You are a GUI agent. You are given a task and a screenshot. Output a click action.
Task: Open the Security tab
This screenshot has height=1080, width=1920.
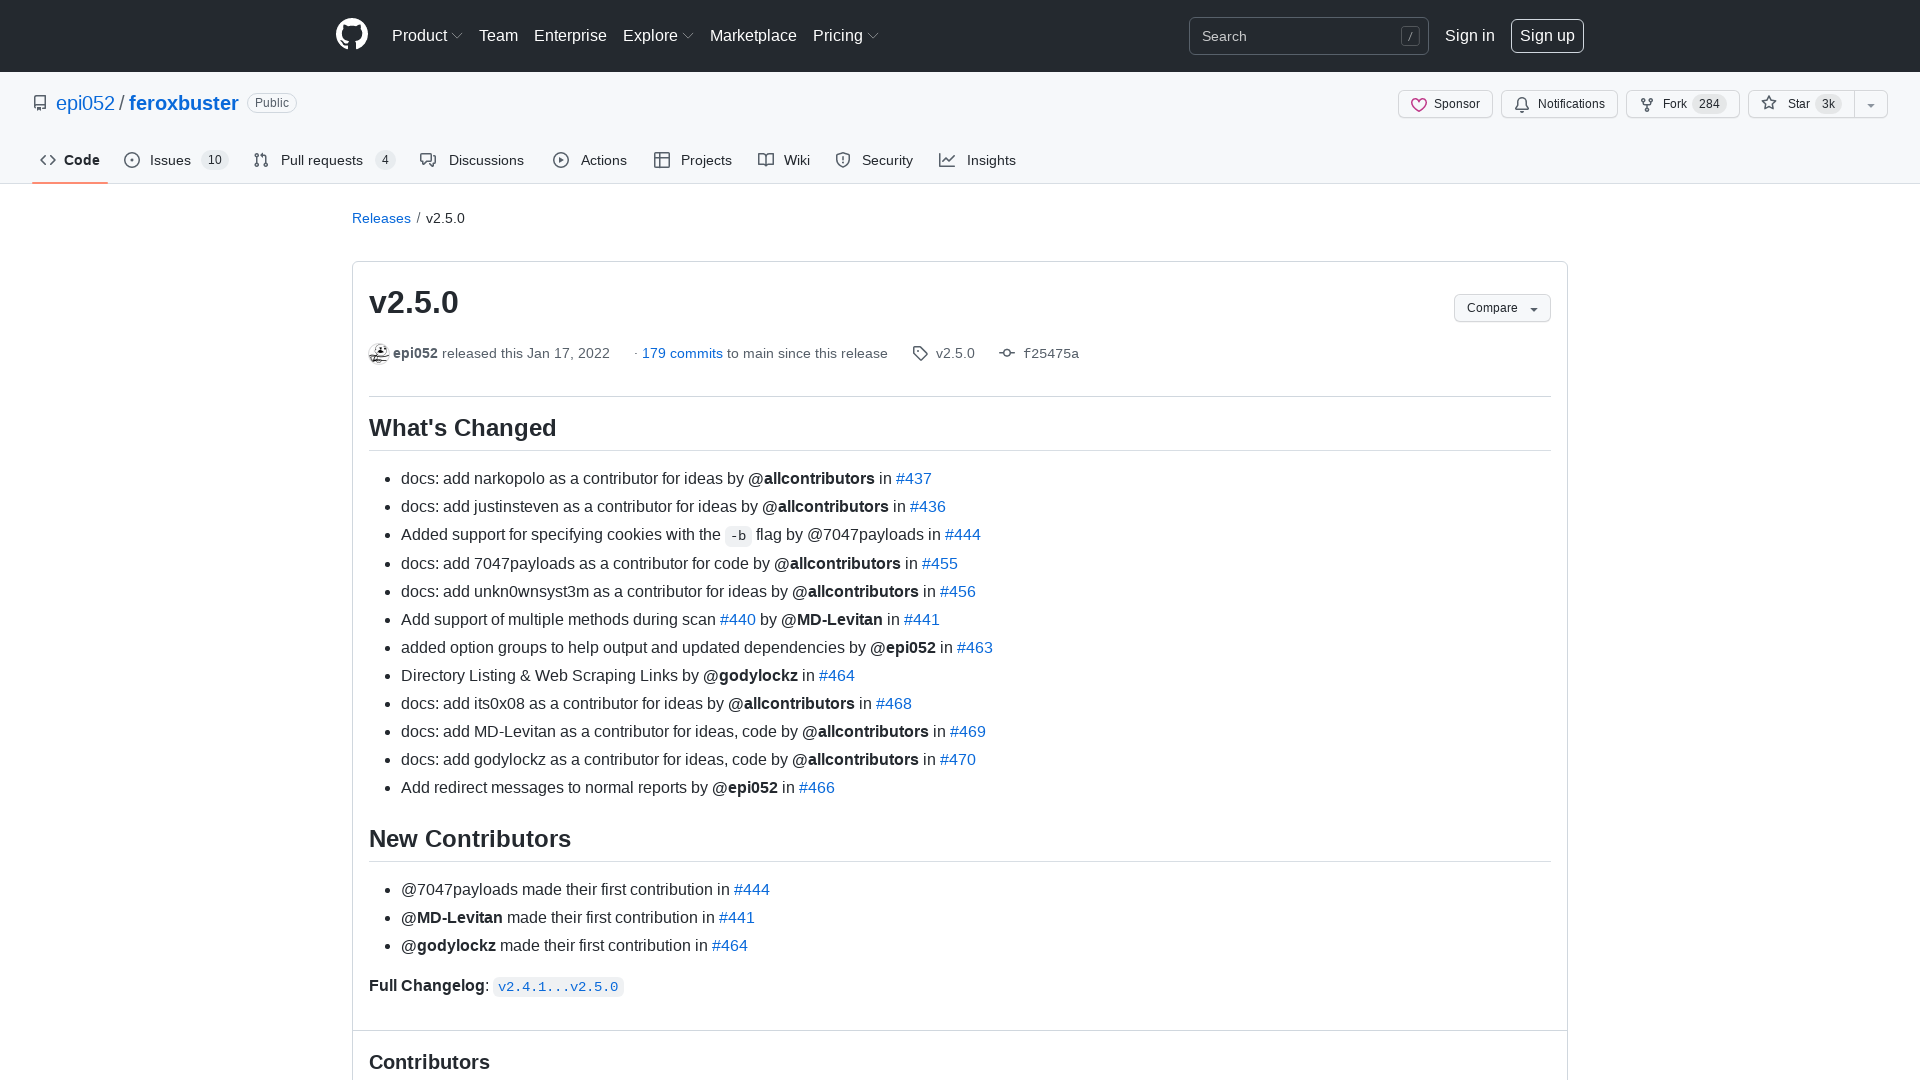pos(874,160)
